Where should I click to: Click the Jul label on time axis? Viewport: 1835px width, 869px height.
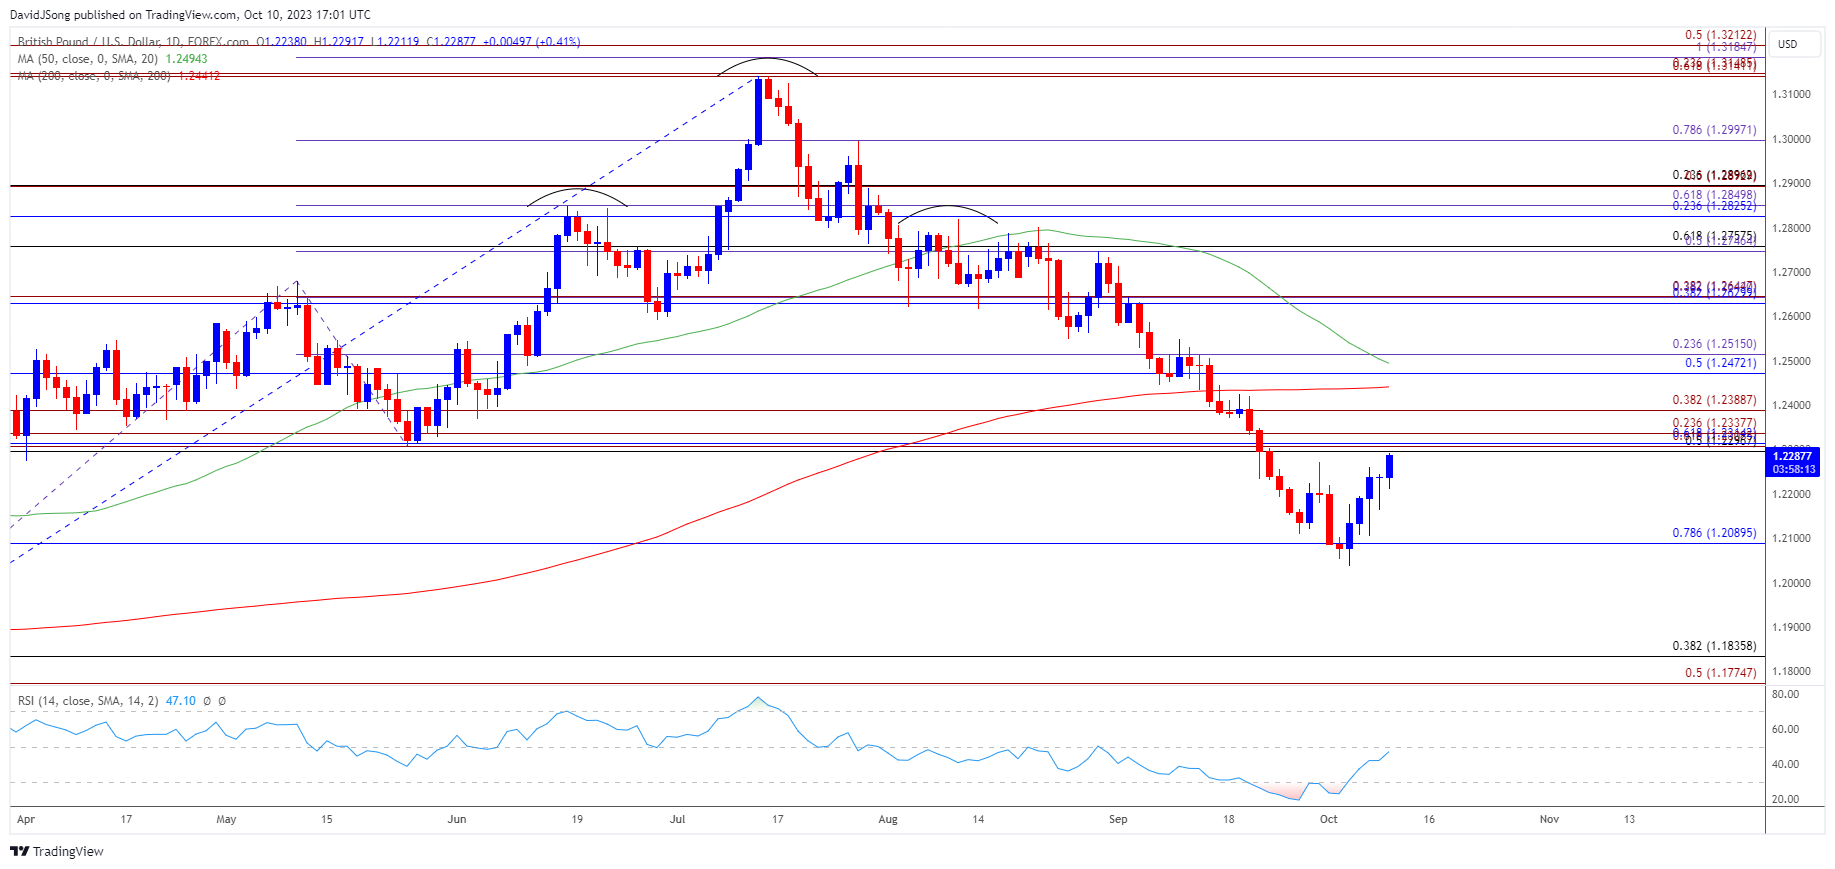coord(678,820)
